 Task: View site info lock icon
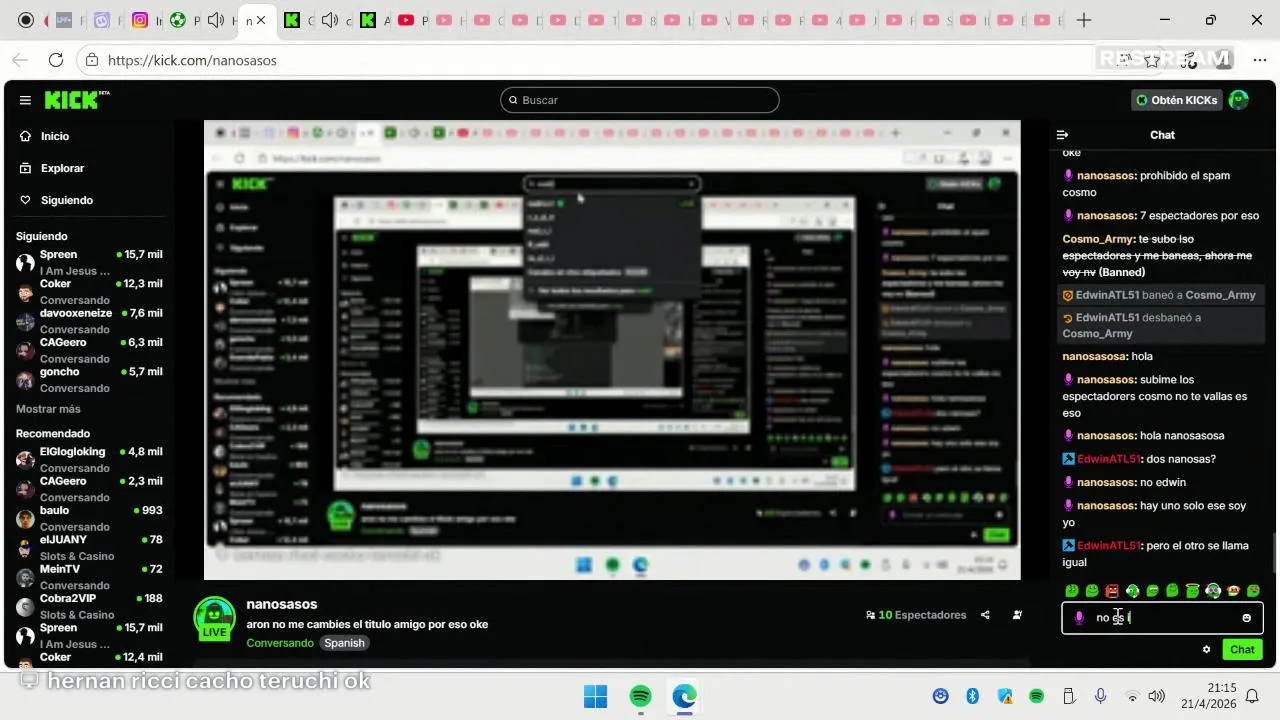click(91, 60)
